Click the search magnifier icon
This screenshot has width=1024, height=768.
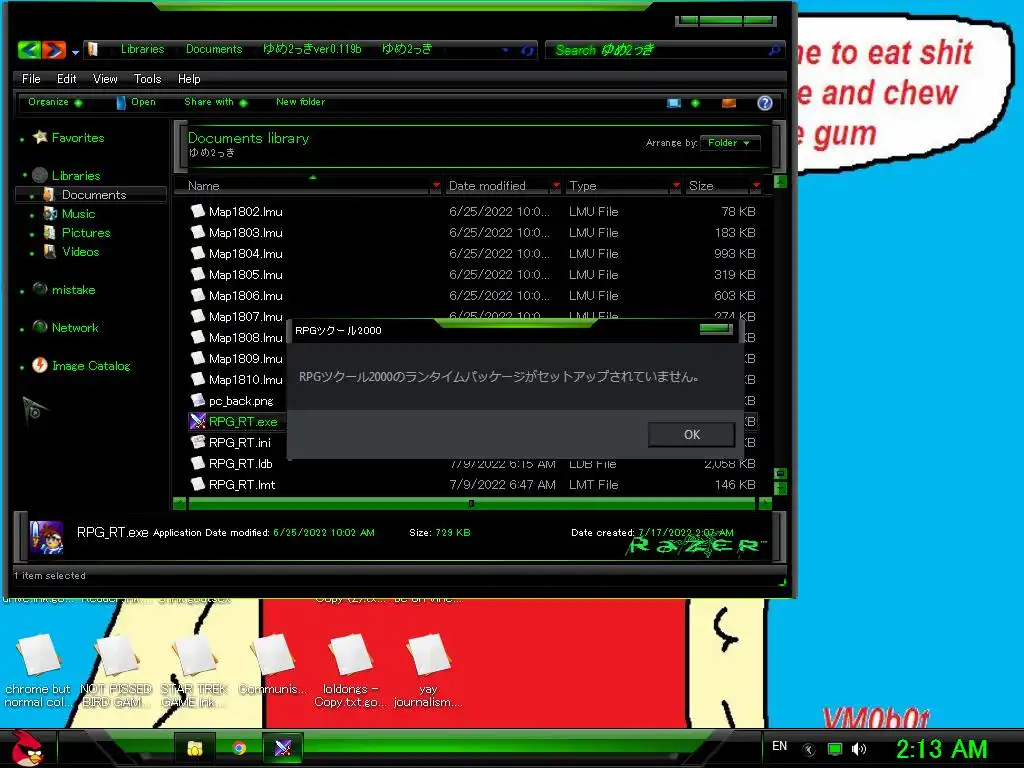click(775, 50)
